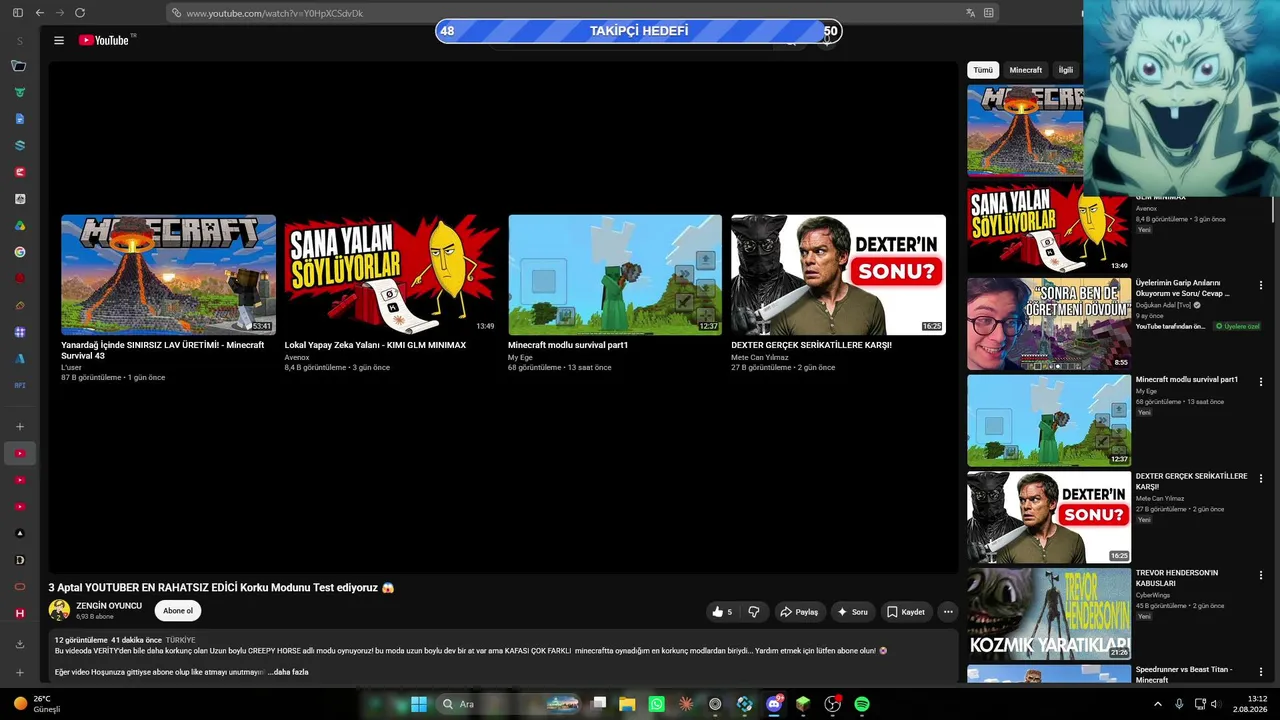Open the three-dot more actions menu under video
Viewport: 1280px width, 720px height.
[x=948, y=612]
